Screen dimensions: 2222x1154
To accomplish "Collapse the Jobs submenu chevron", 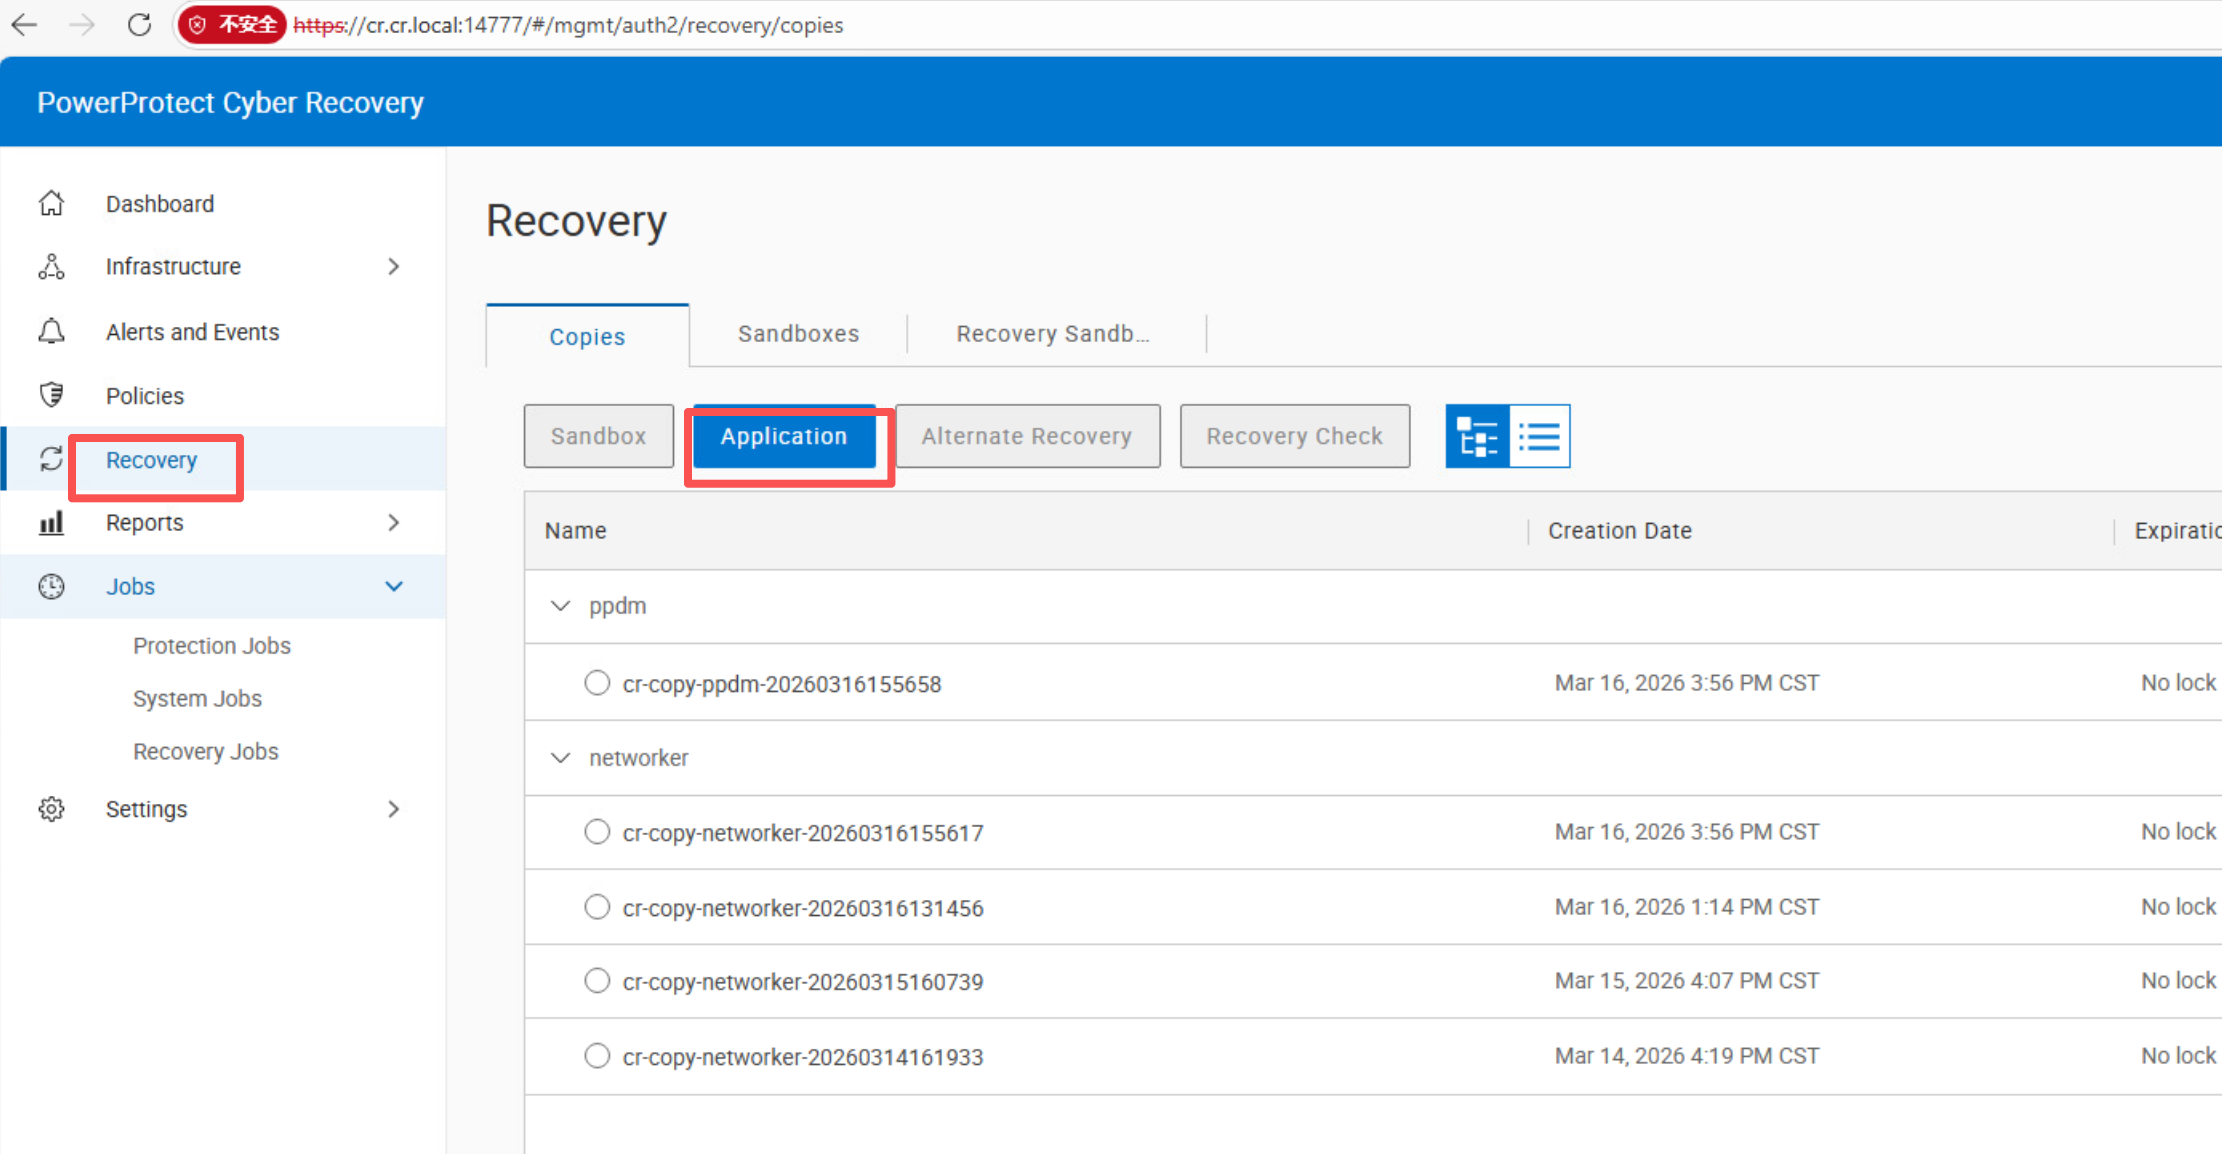I will pyautogui.click(x=394, y=587).
